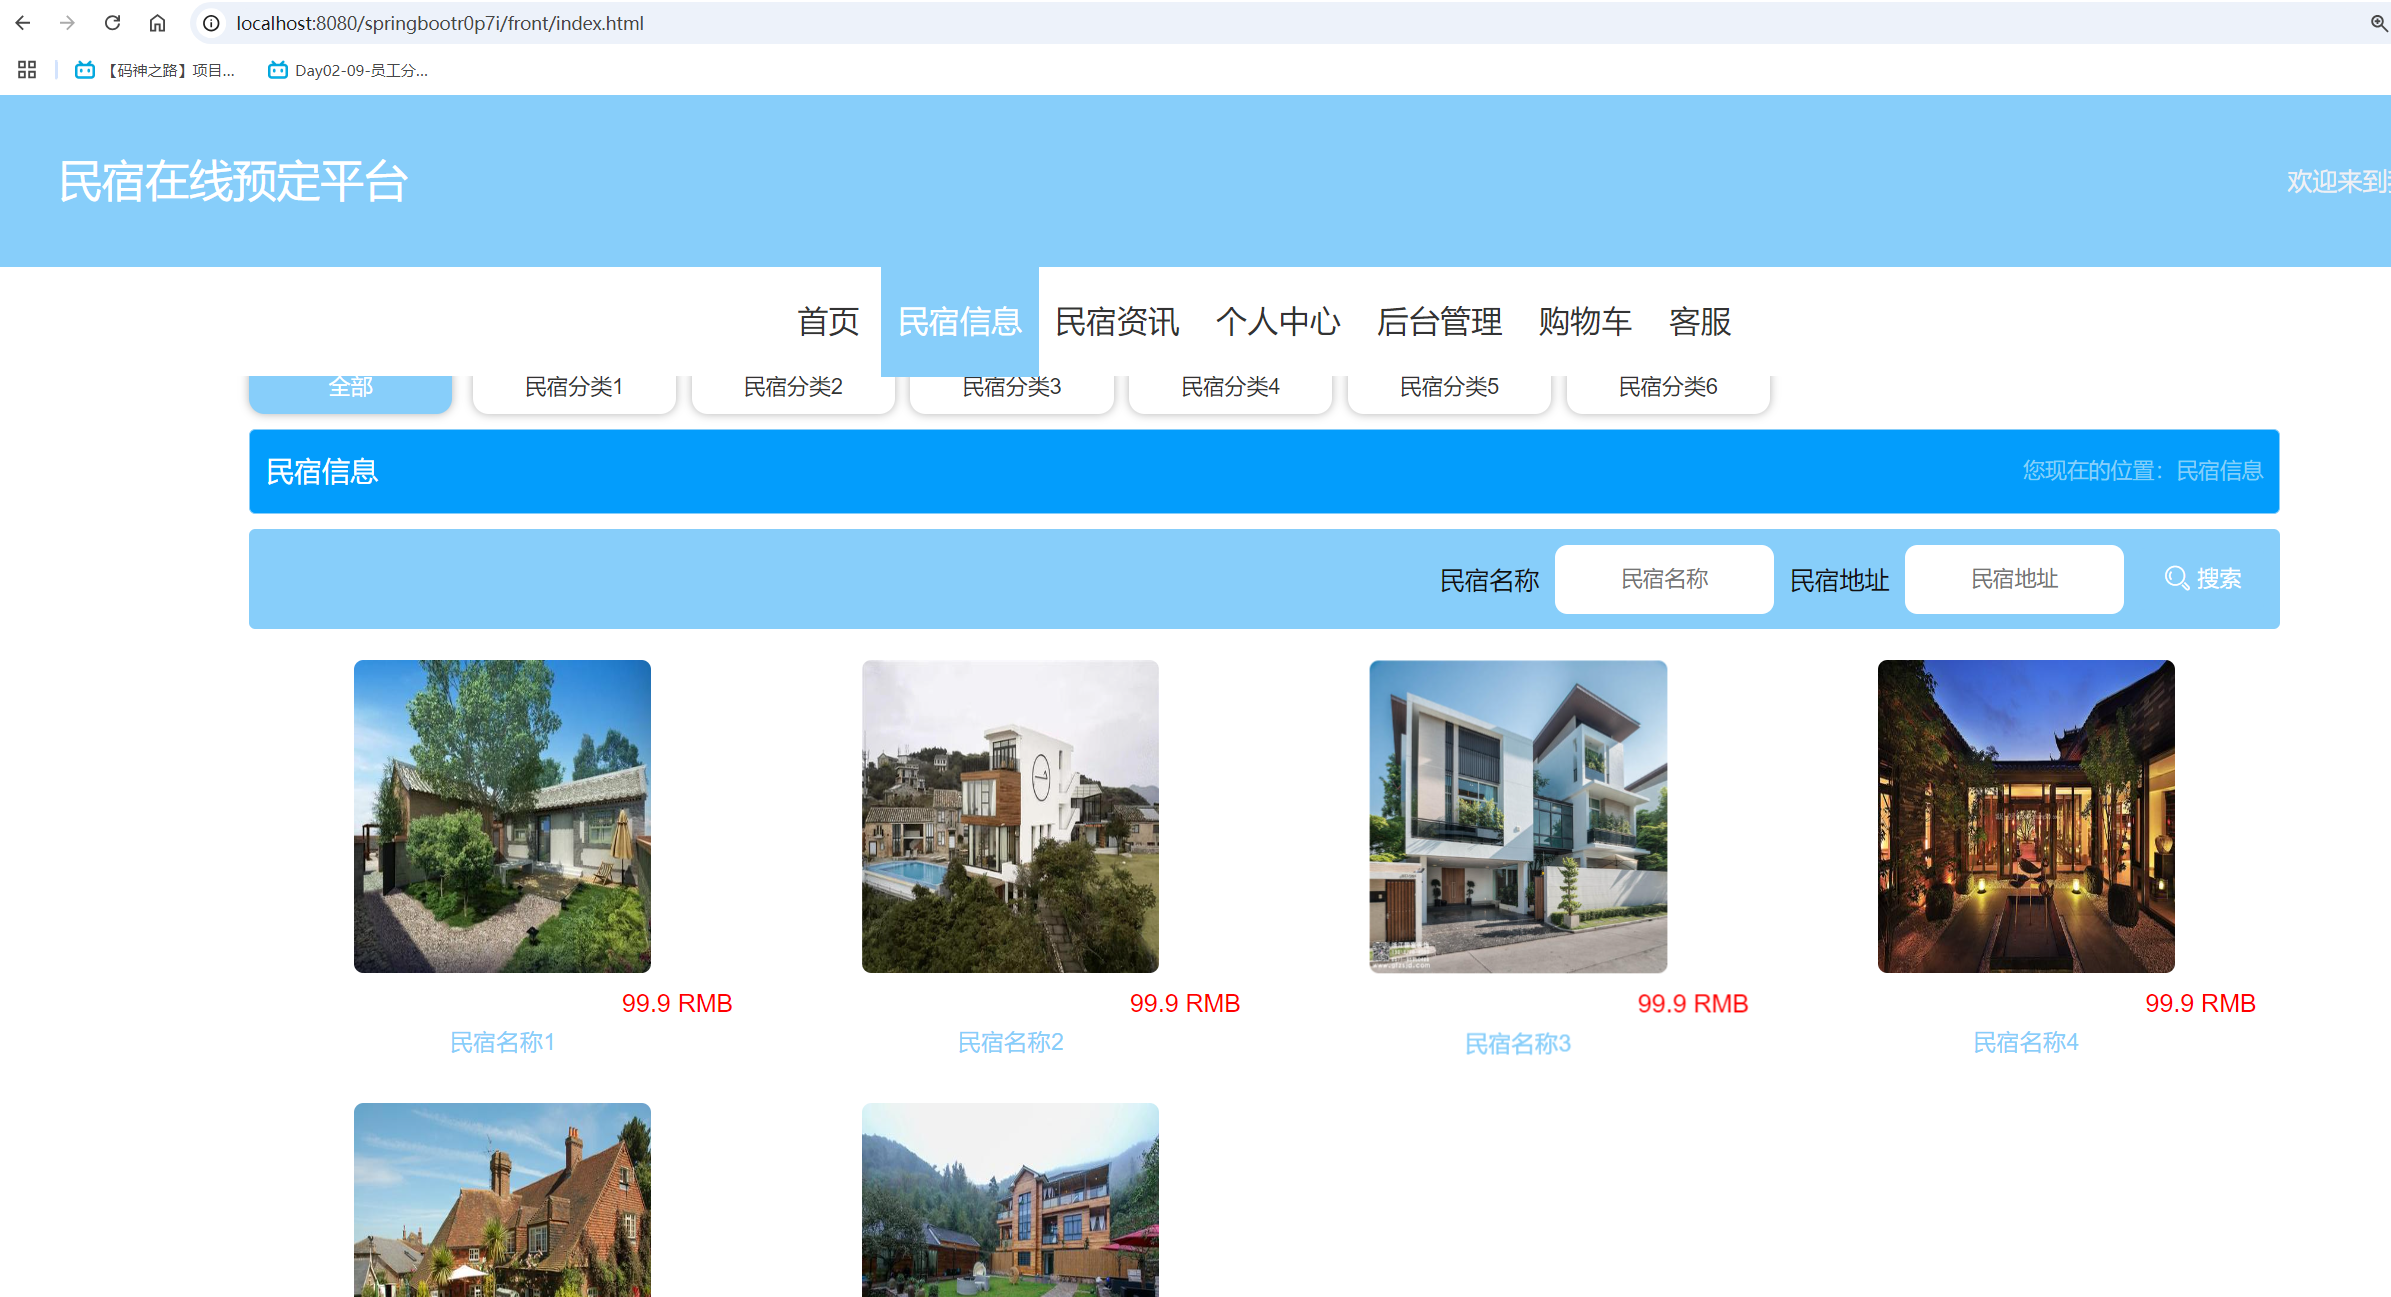Switch to the 首页 tab
The width and height of the screenshot is (2391, 1297).
click(827, 322)
